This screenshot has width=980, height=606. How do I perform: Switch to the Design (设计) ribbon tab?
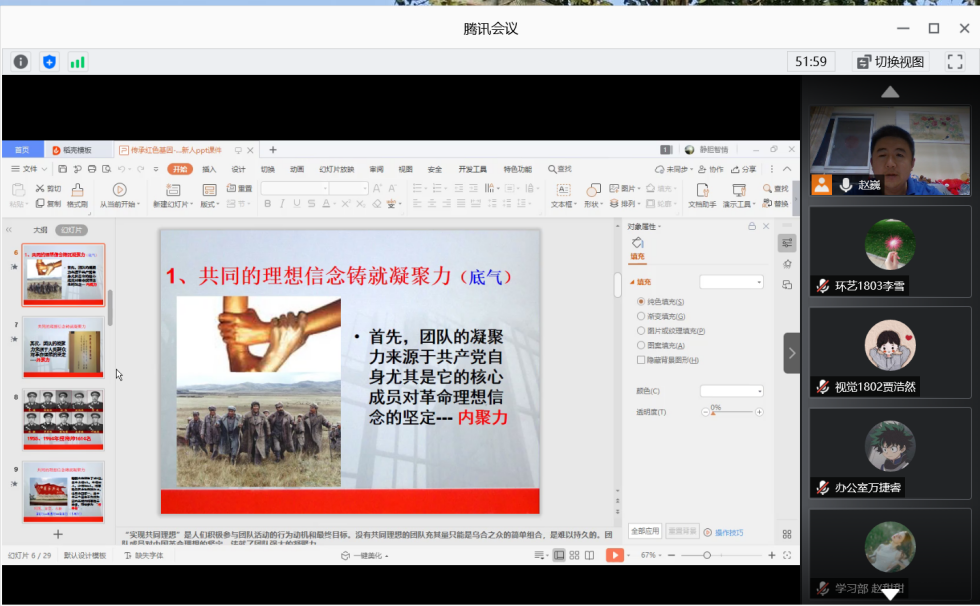coord(238,169)
